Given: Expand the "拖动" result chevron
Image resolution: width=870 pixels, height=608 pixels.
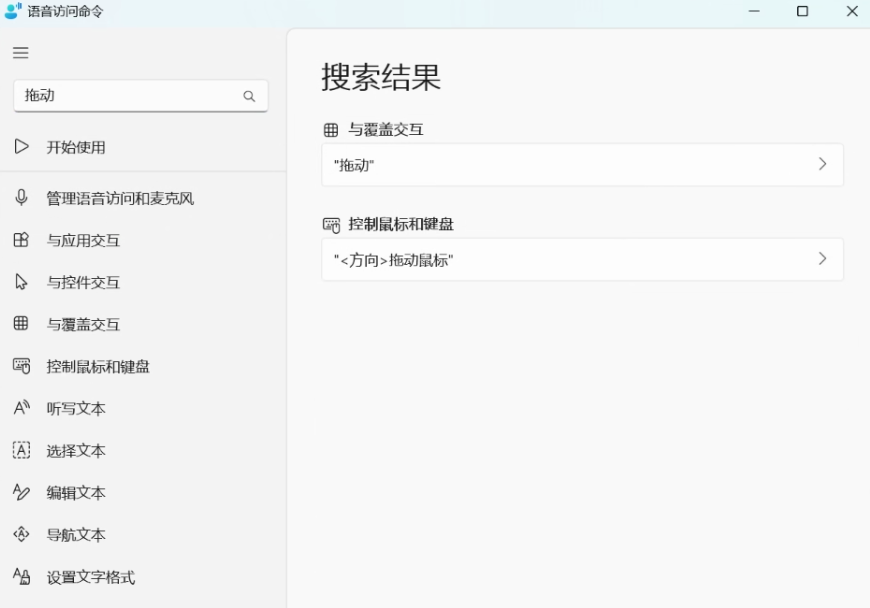Looking at the screenshot, I should 822,164.
